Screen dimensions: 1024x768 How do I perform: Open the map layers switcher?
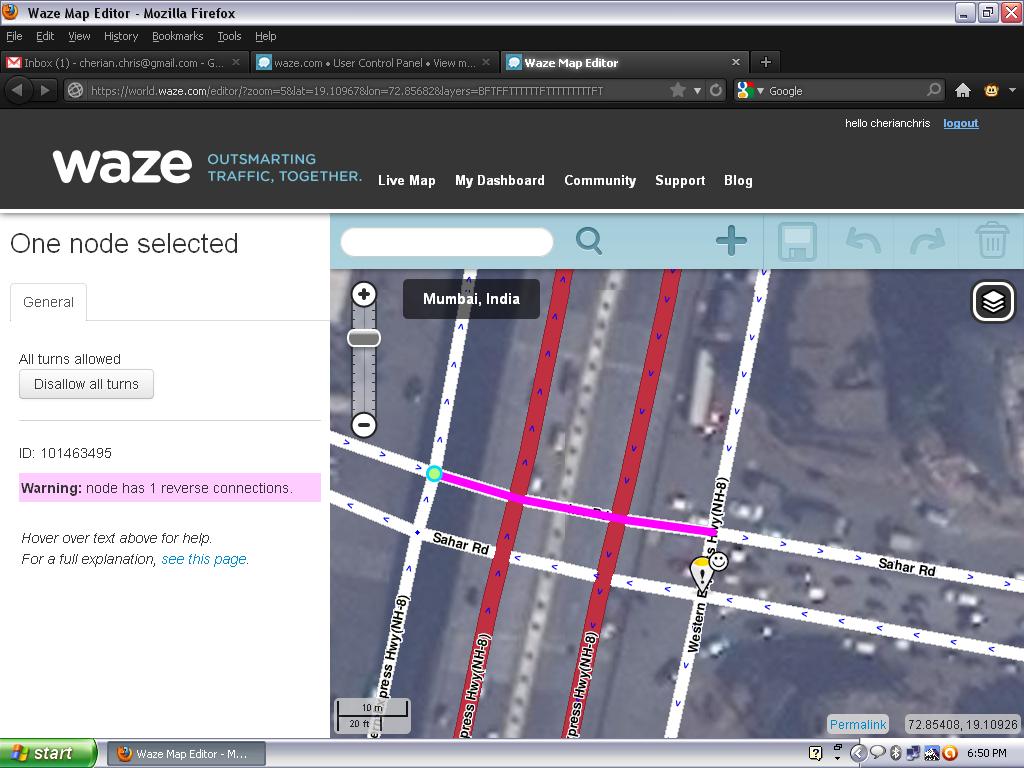993,301
